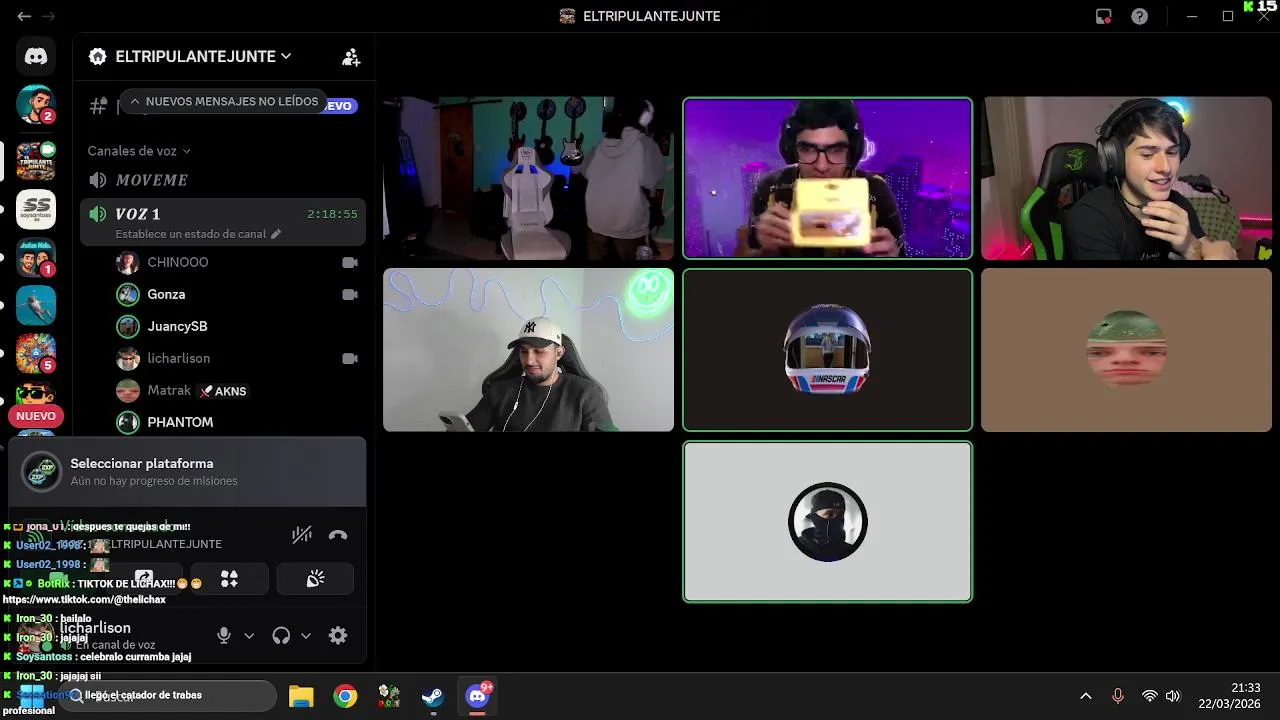Screen dimensions: 1280x720
Task: Open the TRIPULANTE JUNTE server icon
Action: [x=36, y=160]
